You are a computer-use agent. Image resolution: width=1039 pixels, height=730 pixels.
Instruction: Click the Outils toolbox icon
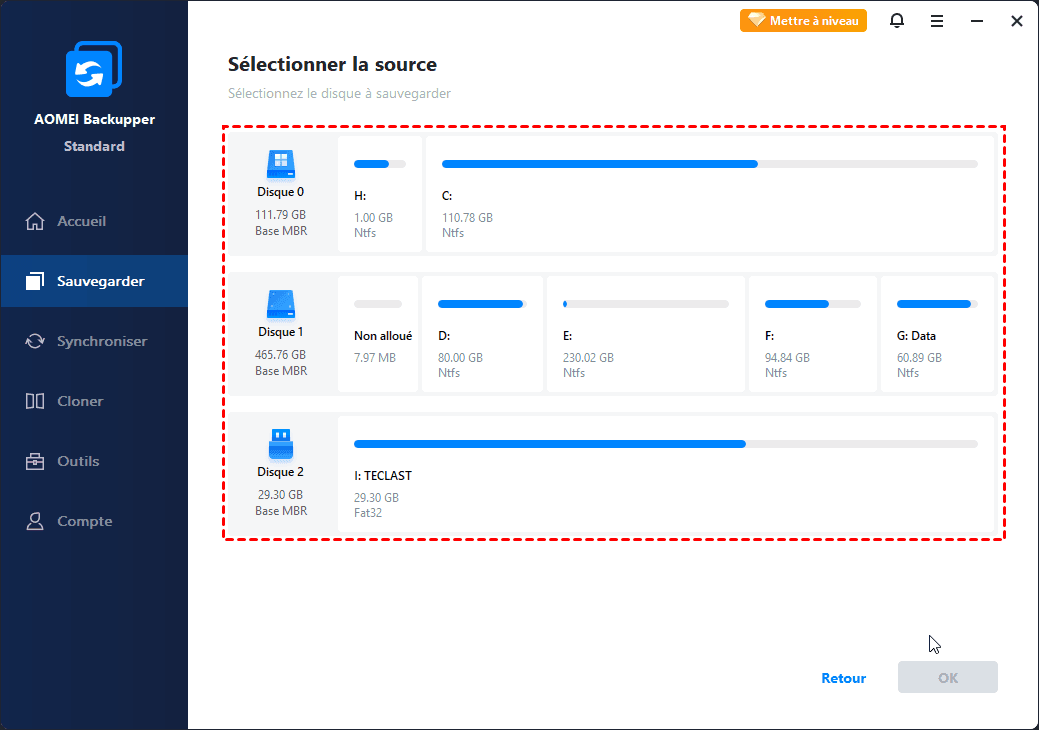35,461
